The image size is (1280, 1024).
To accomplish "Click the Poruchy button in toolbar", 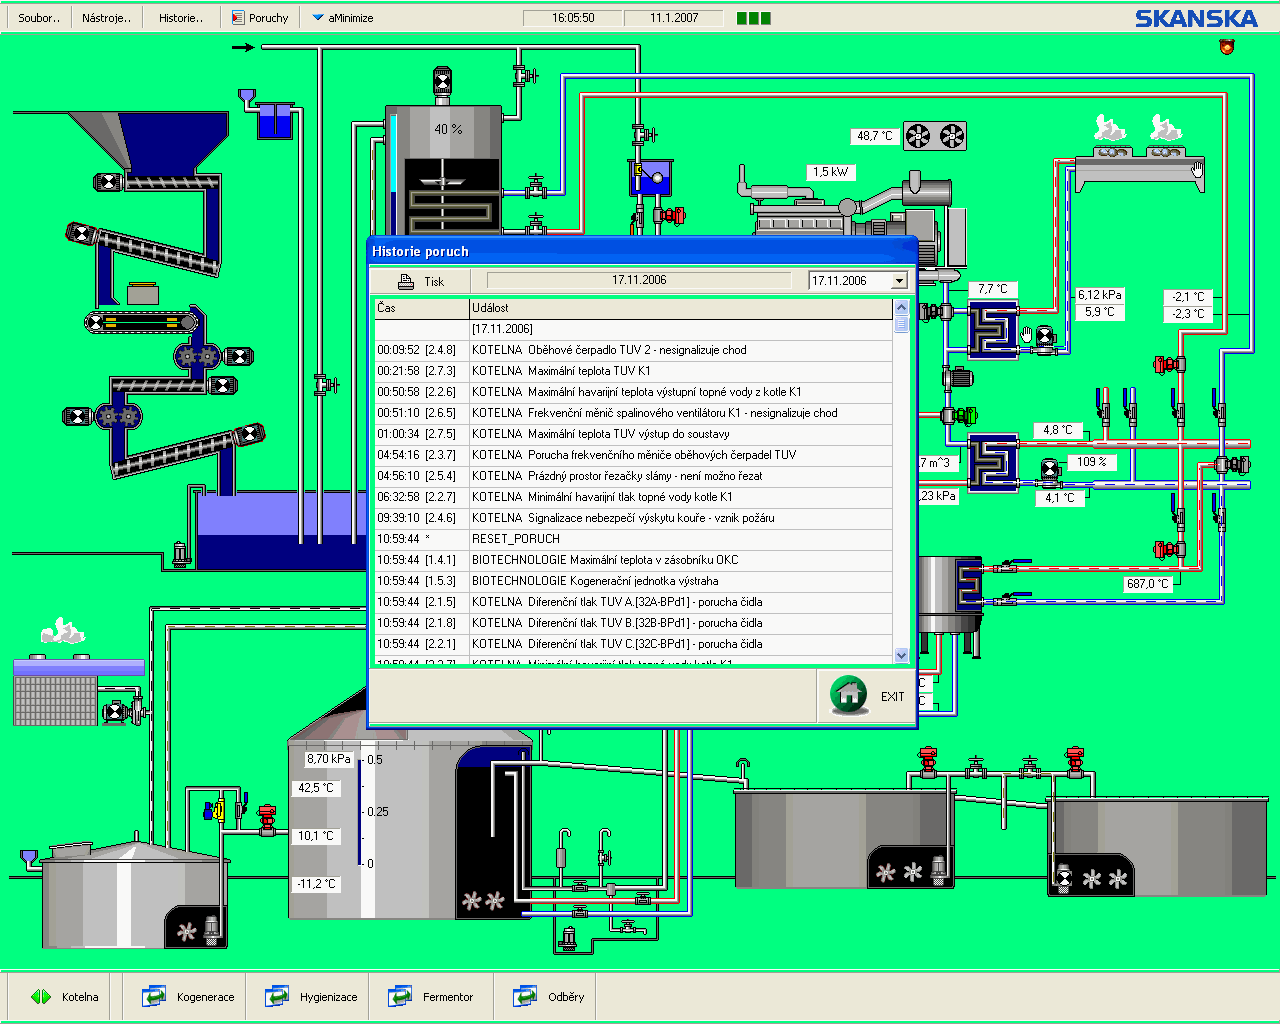I will [x=260, y=18].
